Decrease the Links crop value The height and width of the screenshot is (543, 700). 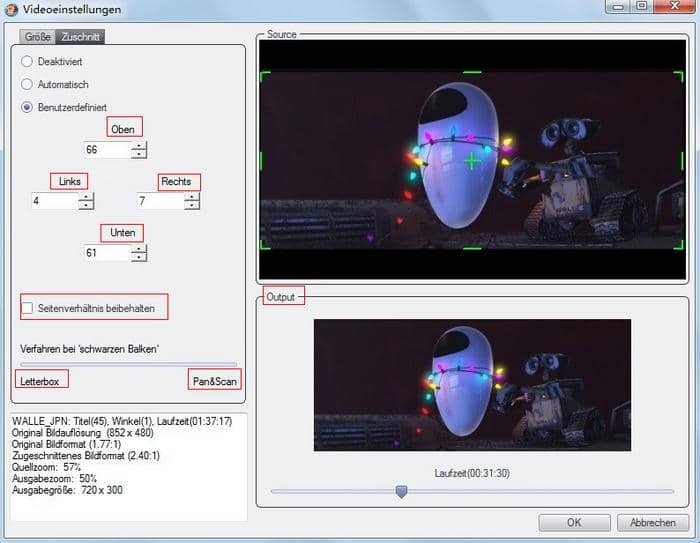(x=86, y=205)
